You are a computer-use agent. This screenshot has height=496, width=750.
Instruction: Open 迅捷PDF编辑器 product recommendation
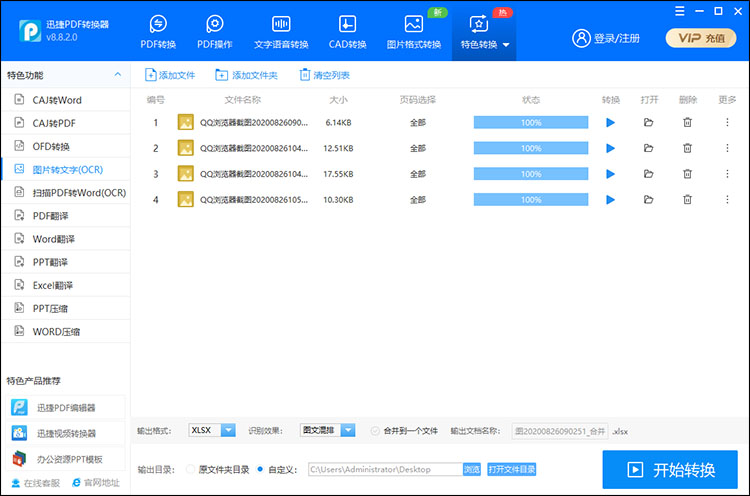point(66,408)
